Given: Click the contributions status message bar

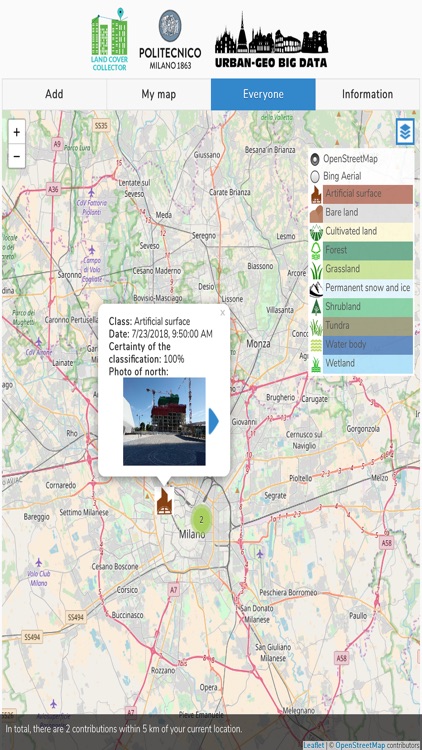Looking at the screenshot, I should click(211, 729).
